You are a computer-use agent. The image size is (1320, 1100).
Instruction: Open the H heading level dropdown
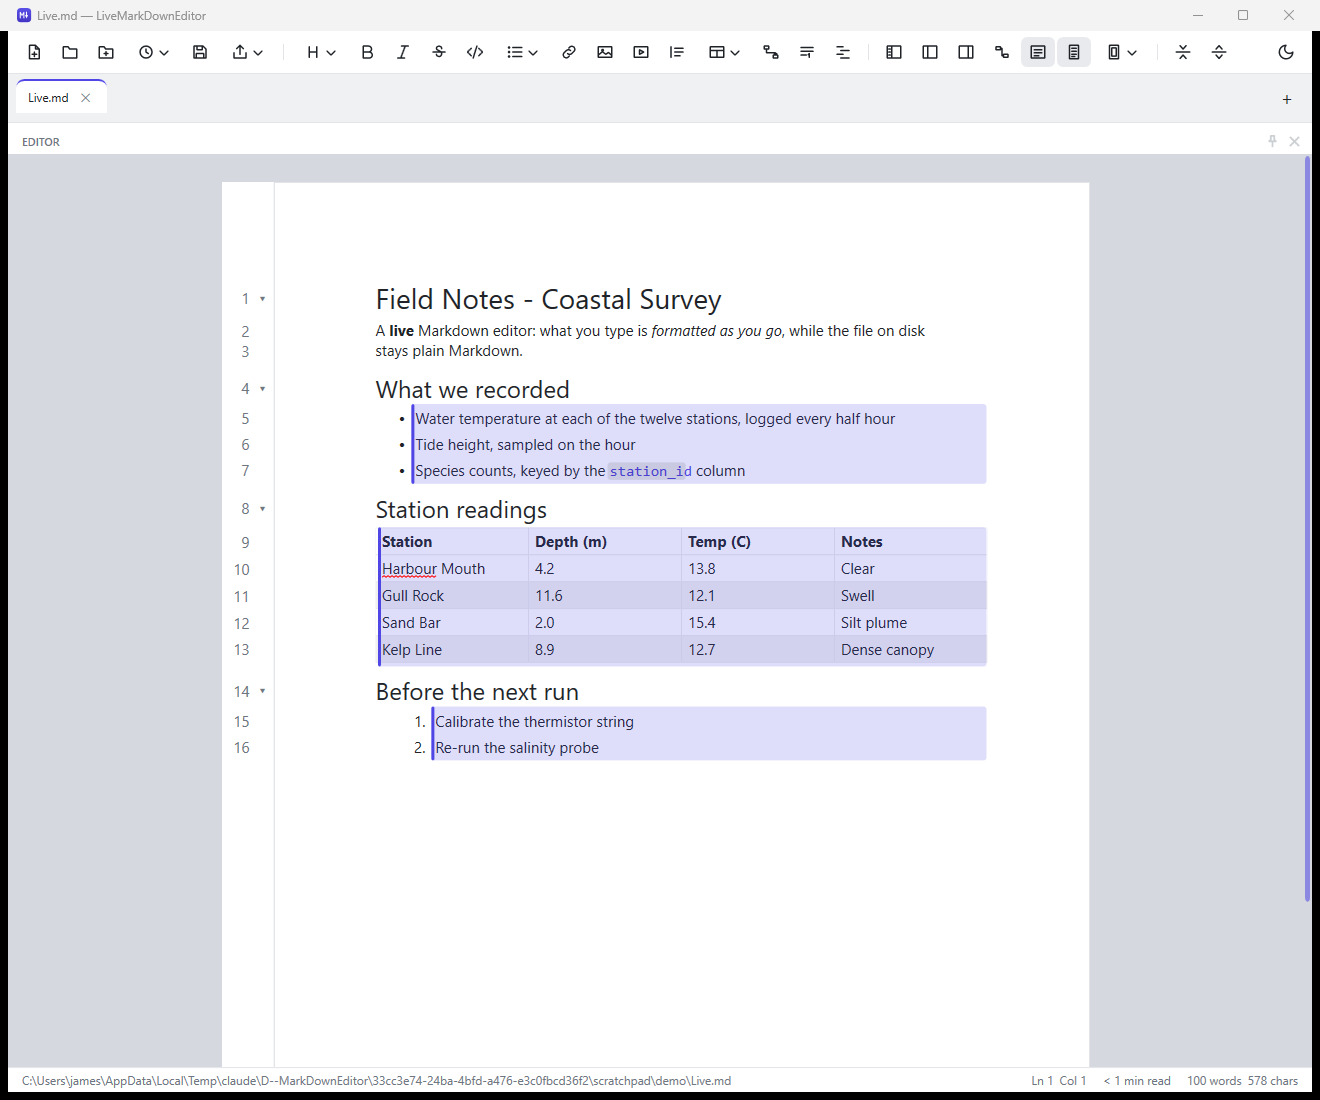pos(320,52)
